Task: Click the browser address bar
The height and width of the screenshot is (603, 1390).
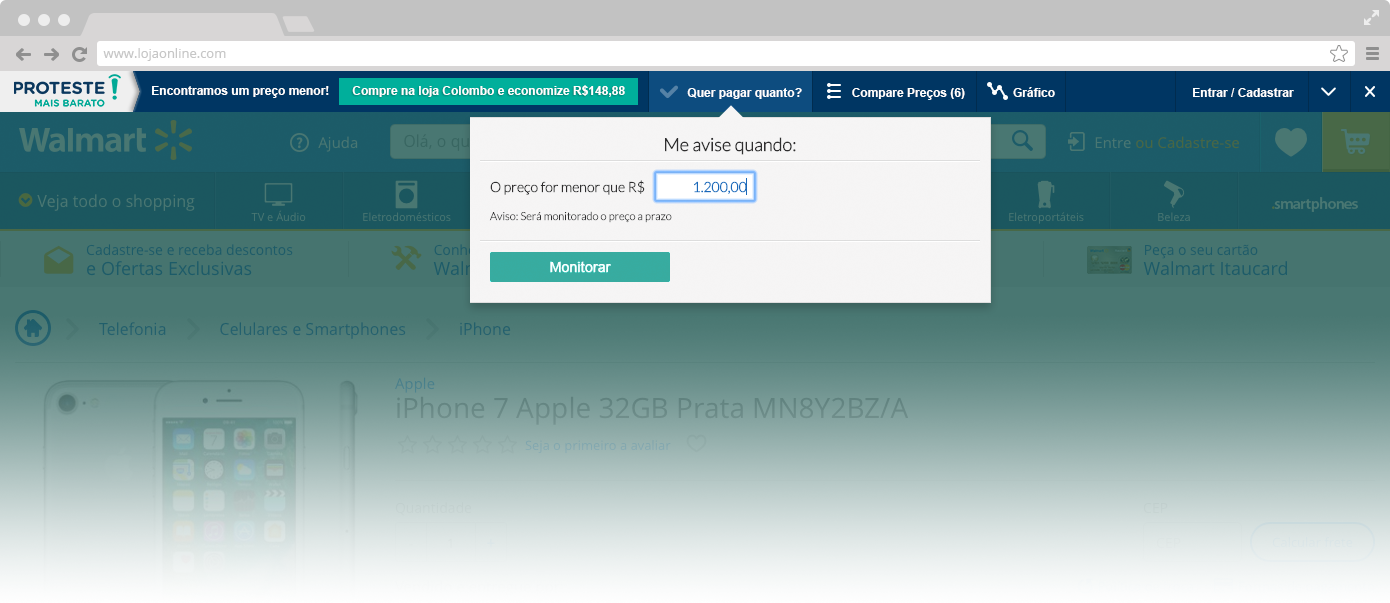Action: coord(725,54)
